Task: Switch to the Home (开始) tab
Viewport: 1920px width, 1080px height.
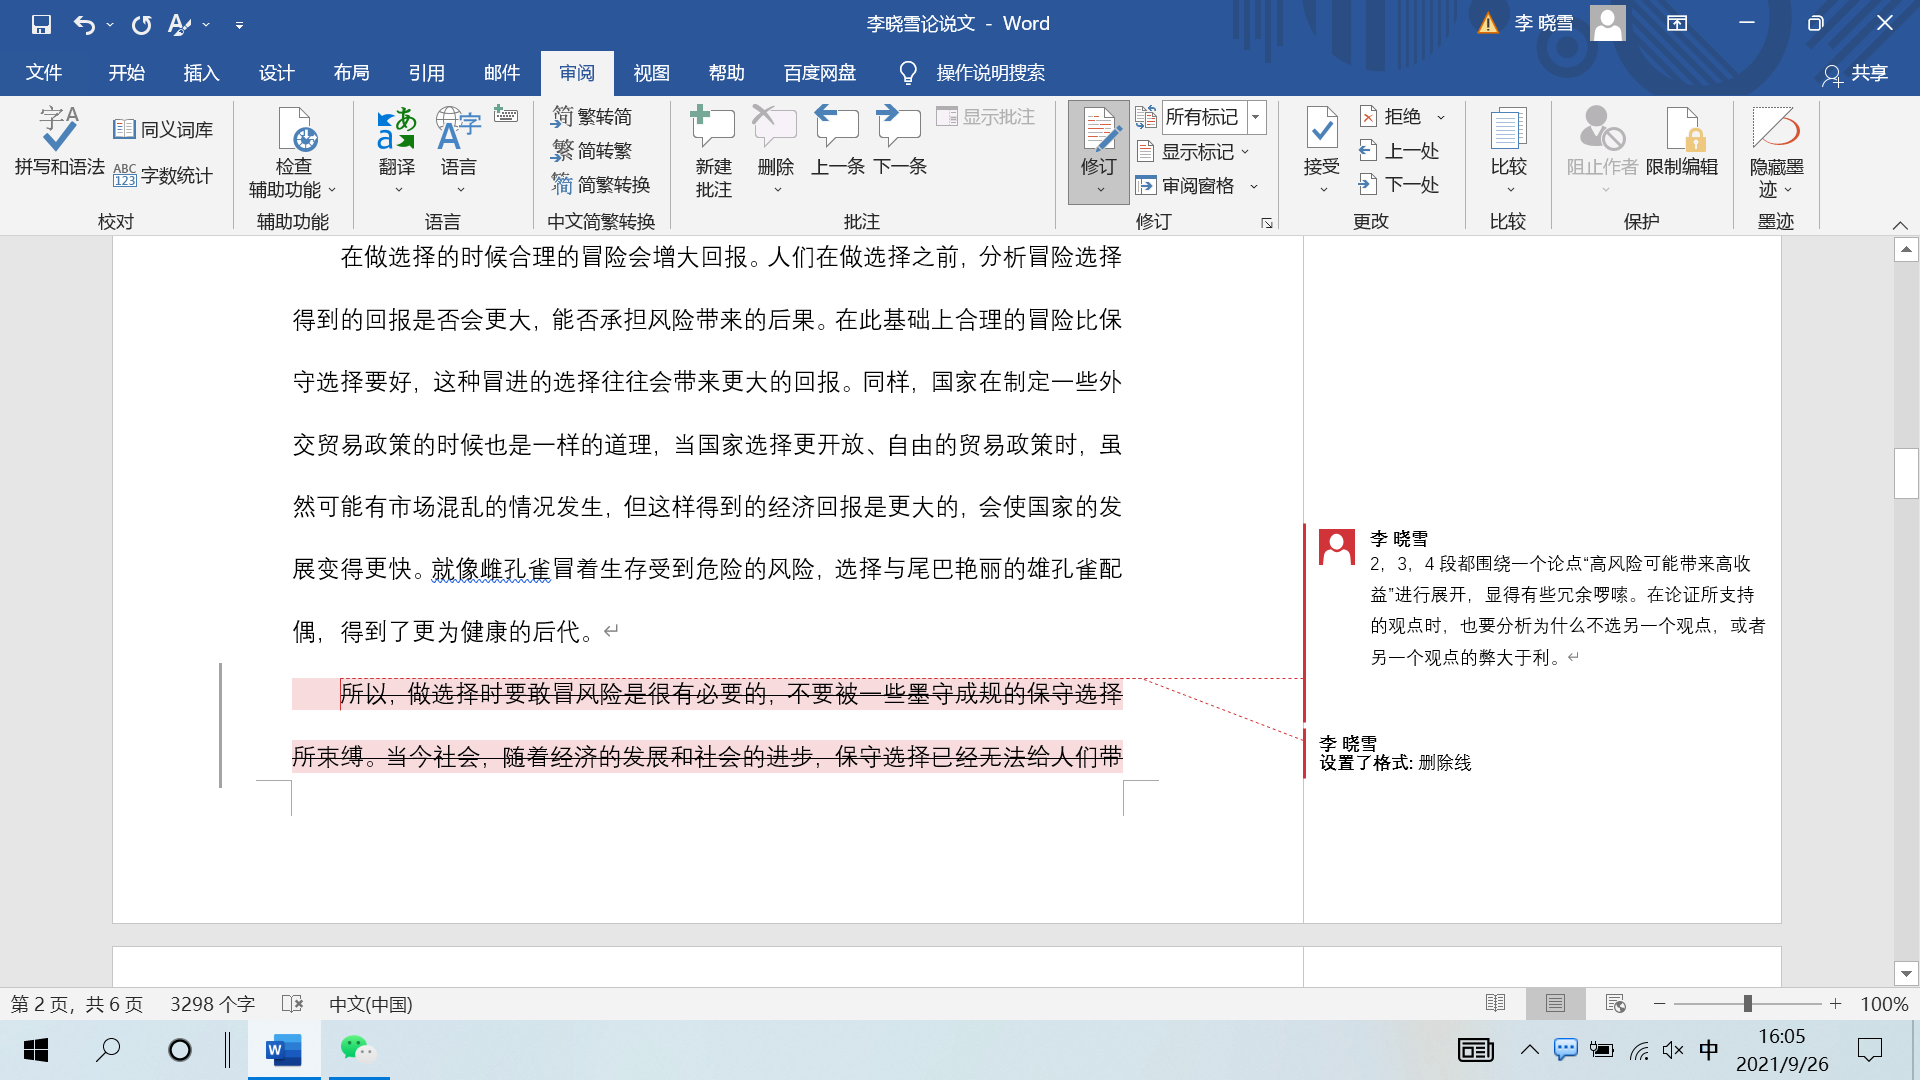Action: tap(127, 73)
